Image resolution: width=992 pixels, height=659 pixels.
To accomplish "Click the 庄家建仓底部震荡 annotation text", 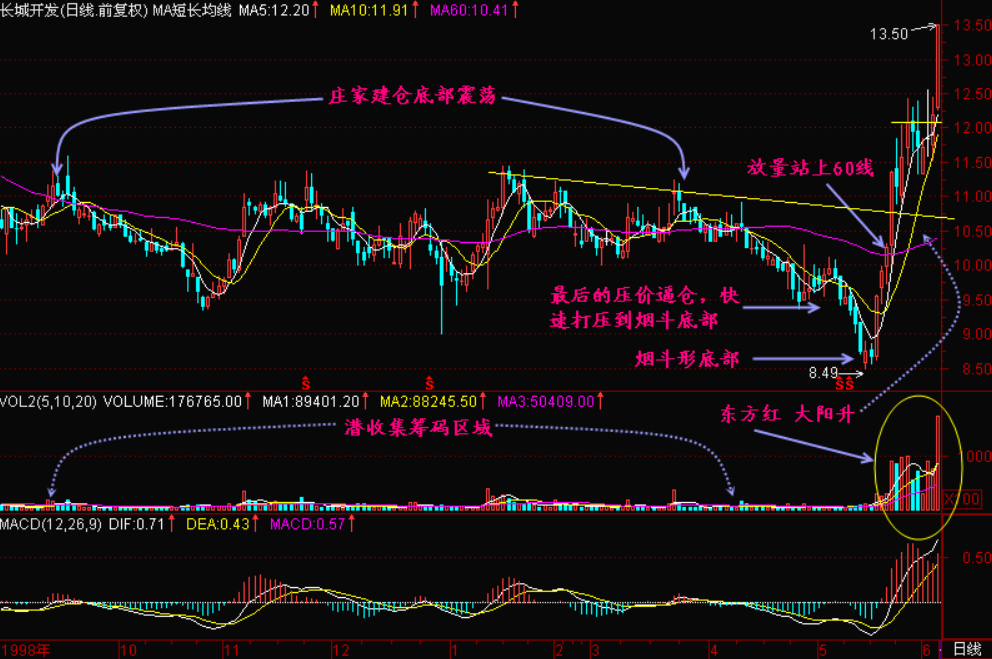I will [413, 99].
